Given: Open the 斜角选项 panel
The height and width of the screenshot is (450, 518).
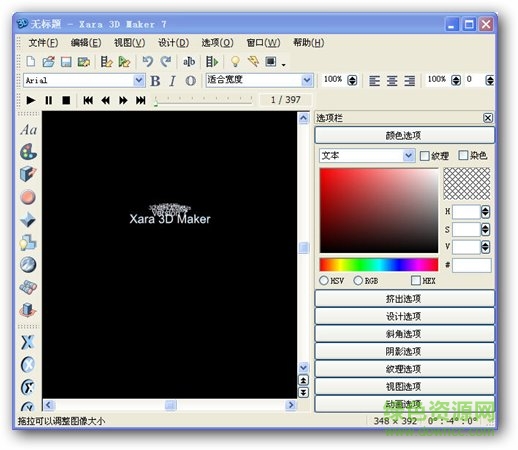Looking at the screenshot, I should coord(404,334).
